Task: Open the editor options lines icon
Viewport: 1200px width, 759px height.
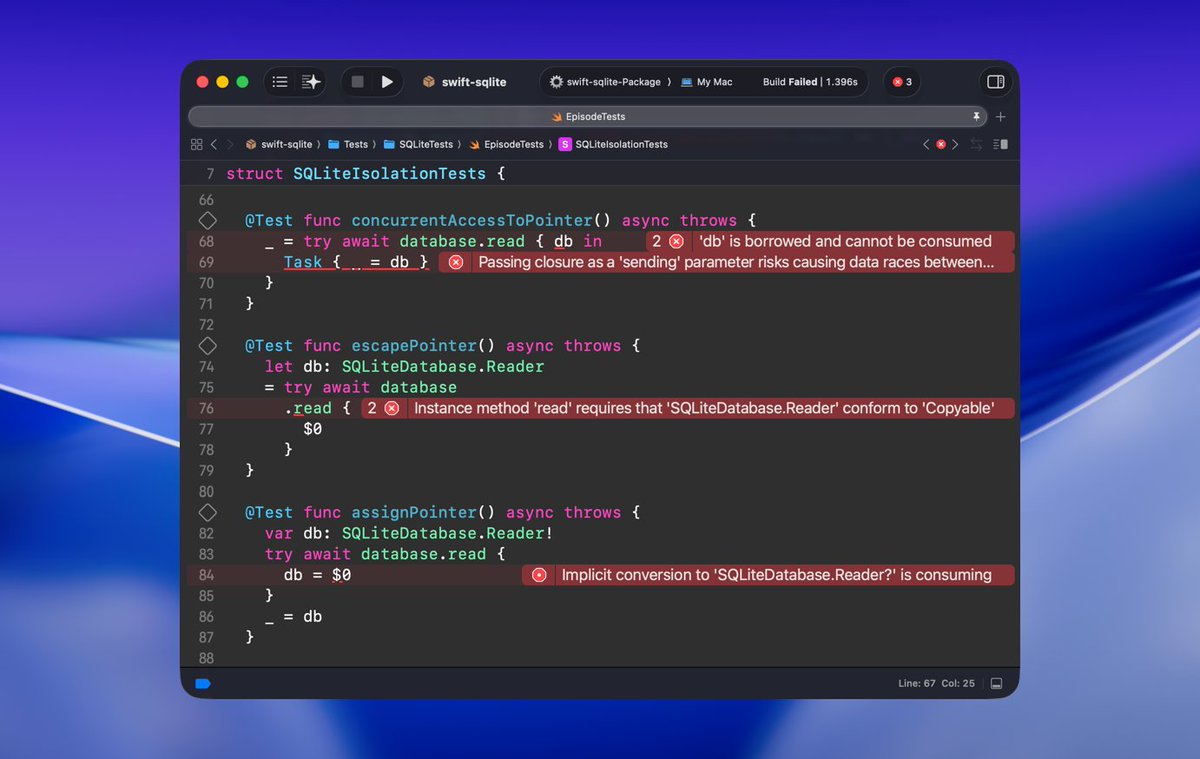Action: [1001, 144]
